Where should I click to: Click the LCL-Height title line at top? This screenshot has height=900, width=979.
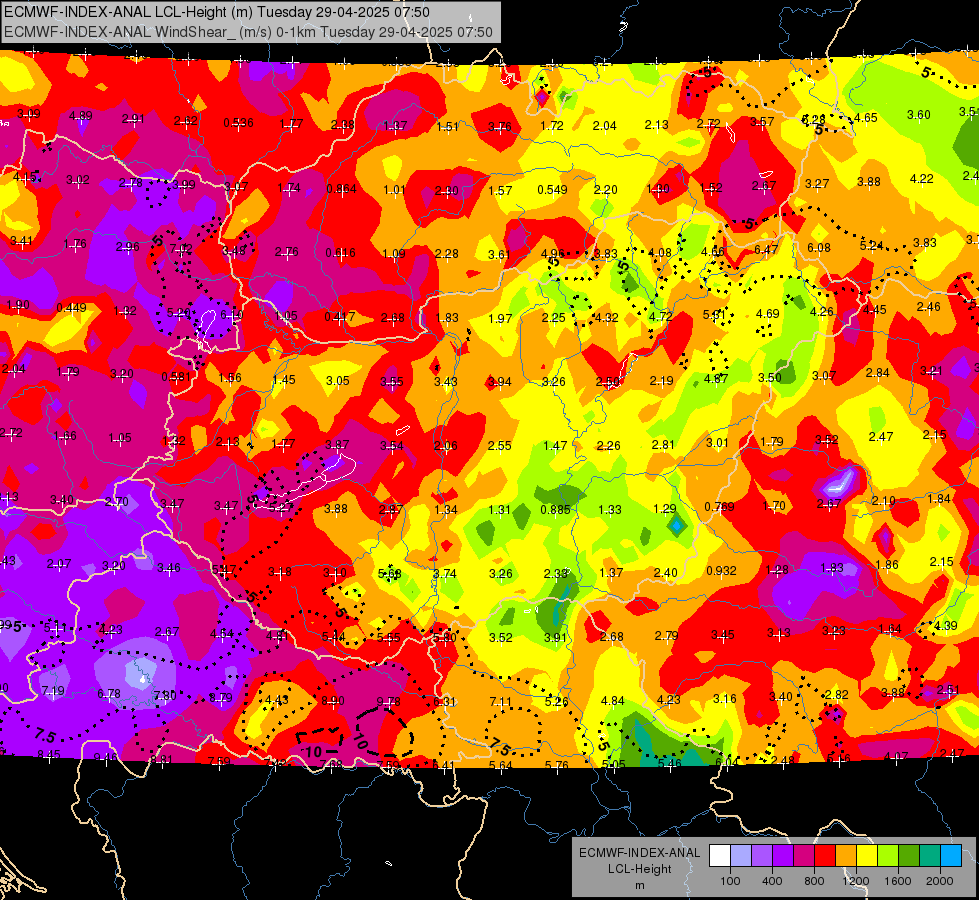pos(217,12)
